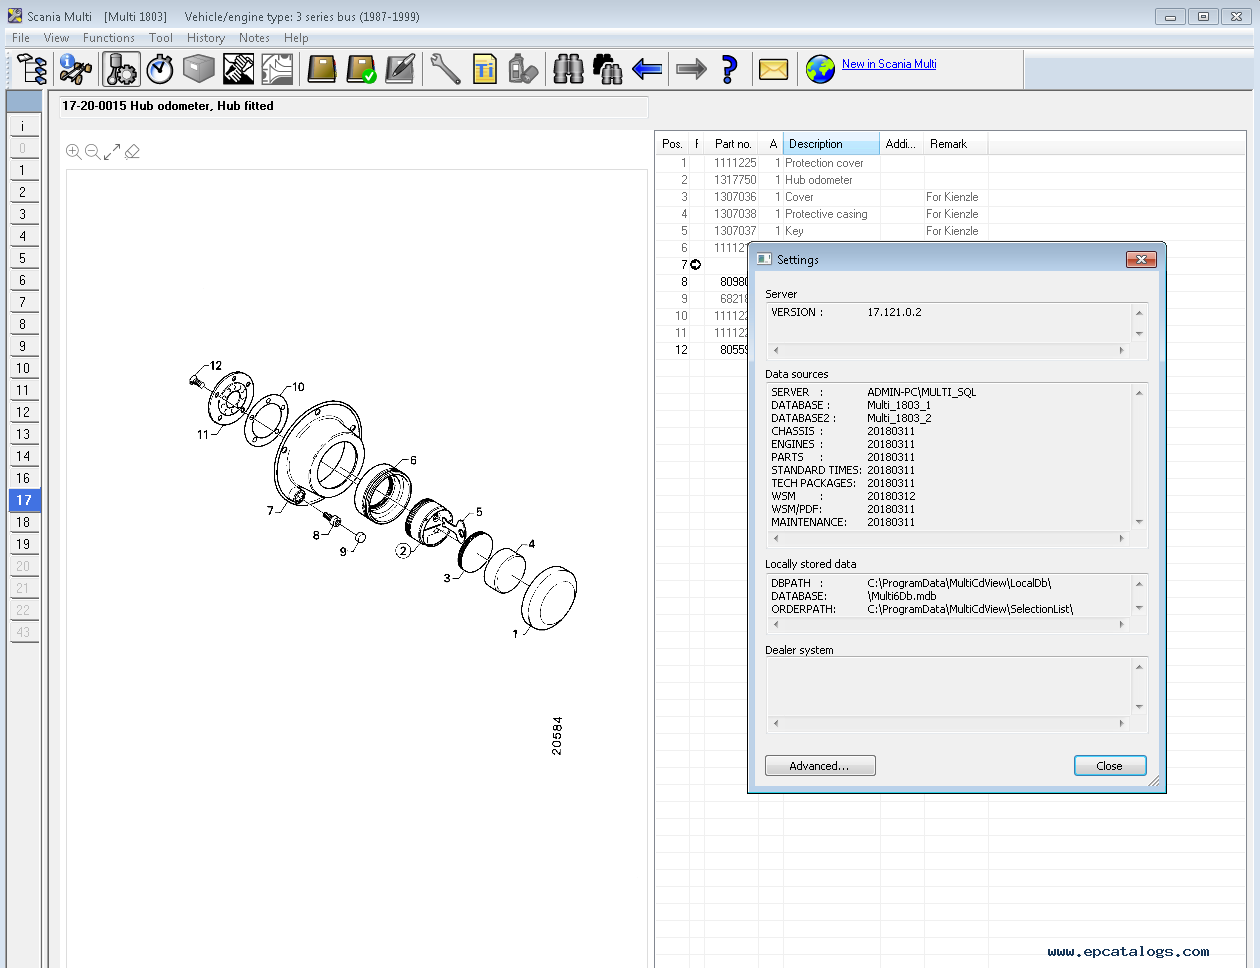1260x968 pixels.
Task: Click the eraser icon above the diagram
Action: (132, 151)
